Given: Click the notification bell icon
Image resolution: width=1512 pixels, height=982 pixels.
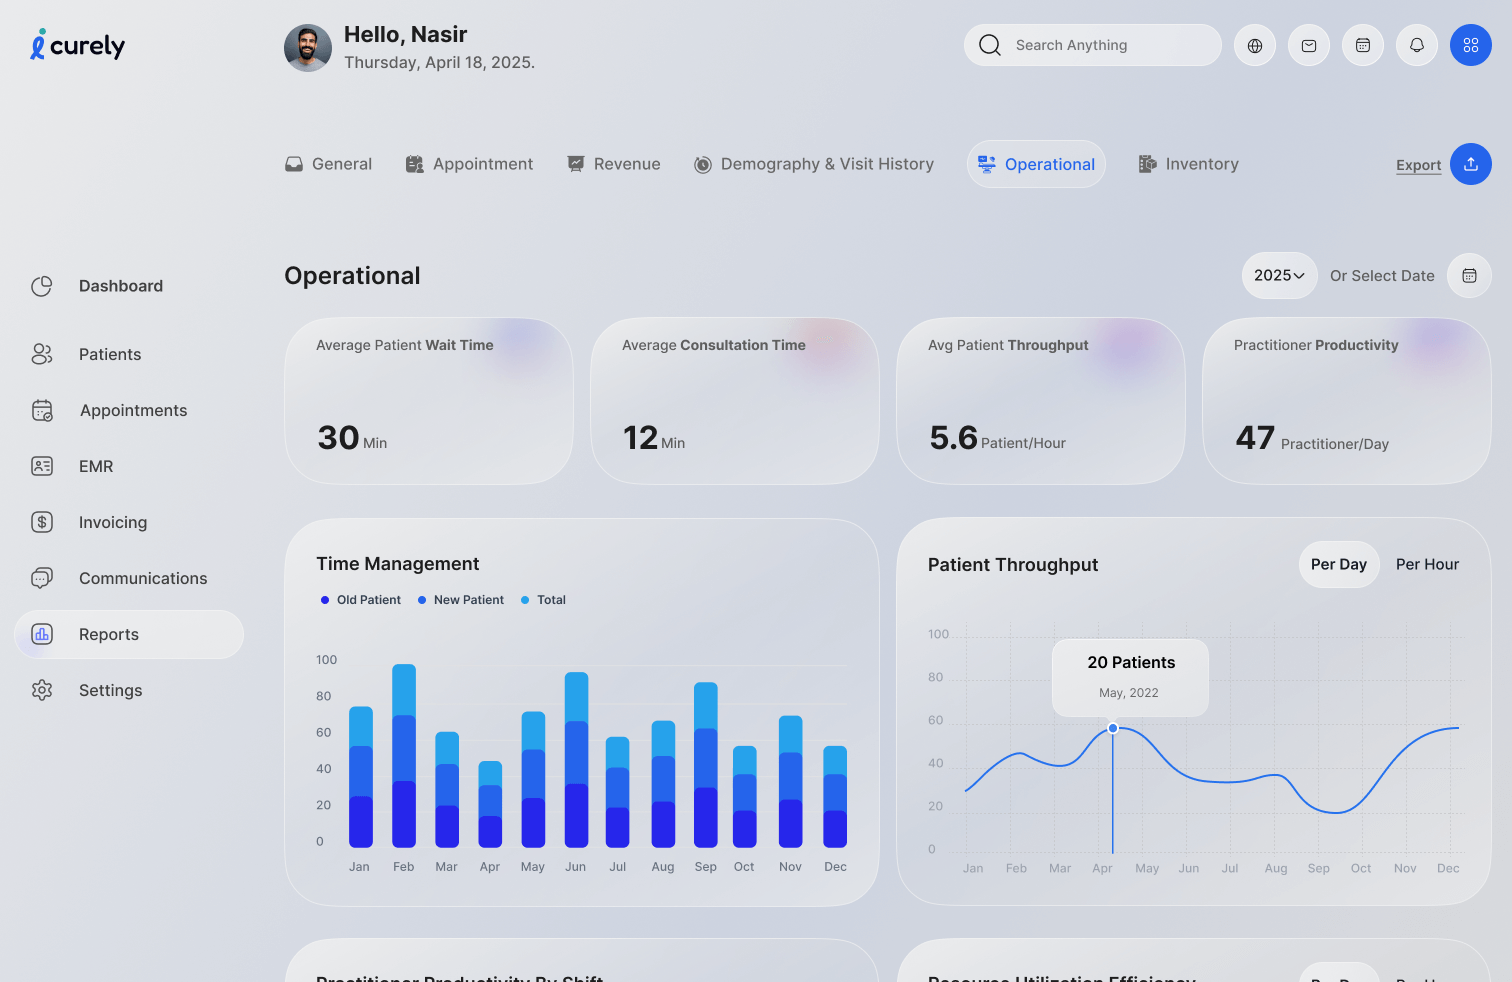Looking at the screenshot, I should [1417, 46].
